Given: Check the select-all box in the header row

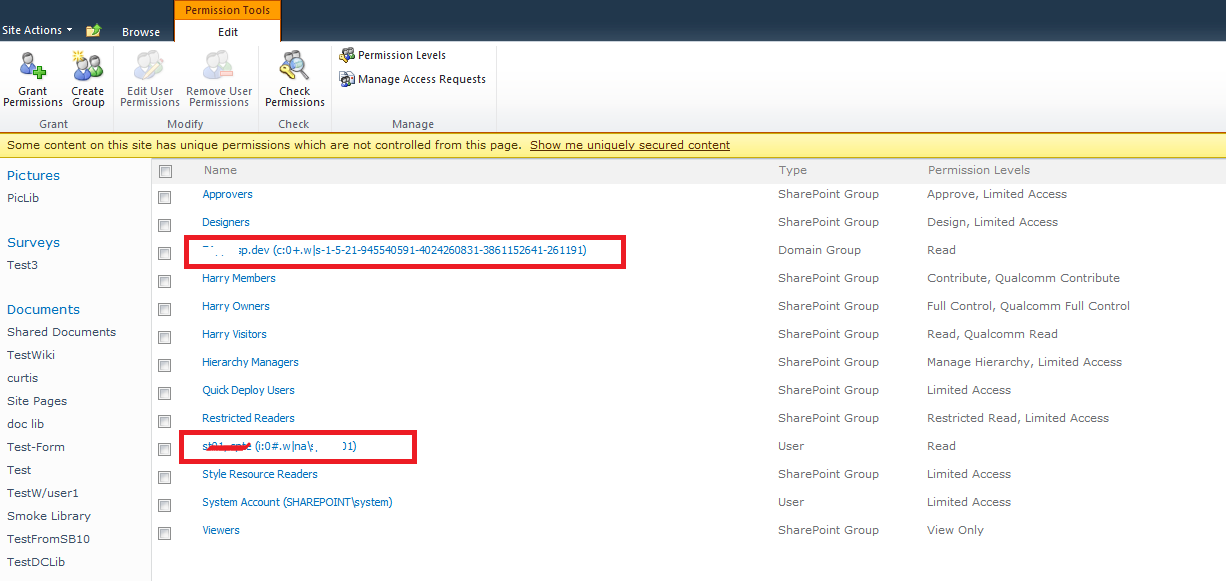Looking at the screenshot, I should click(x=164, y=170).
